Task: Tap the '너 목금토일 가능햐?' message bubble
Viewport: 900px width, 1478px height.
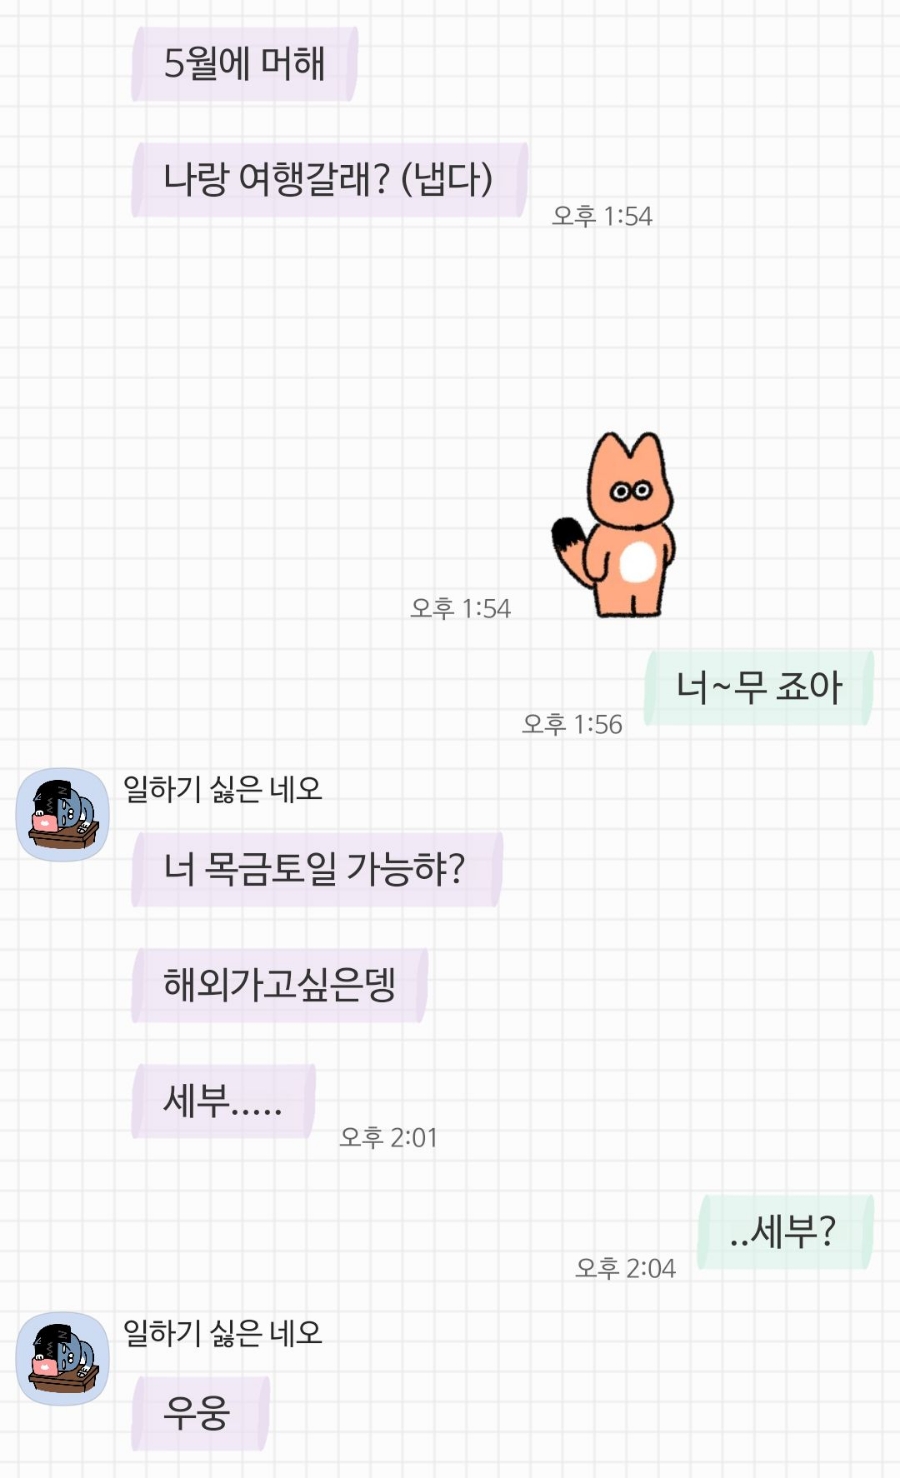Action: click(x=316, y=869)
